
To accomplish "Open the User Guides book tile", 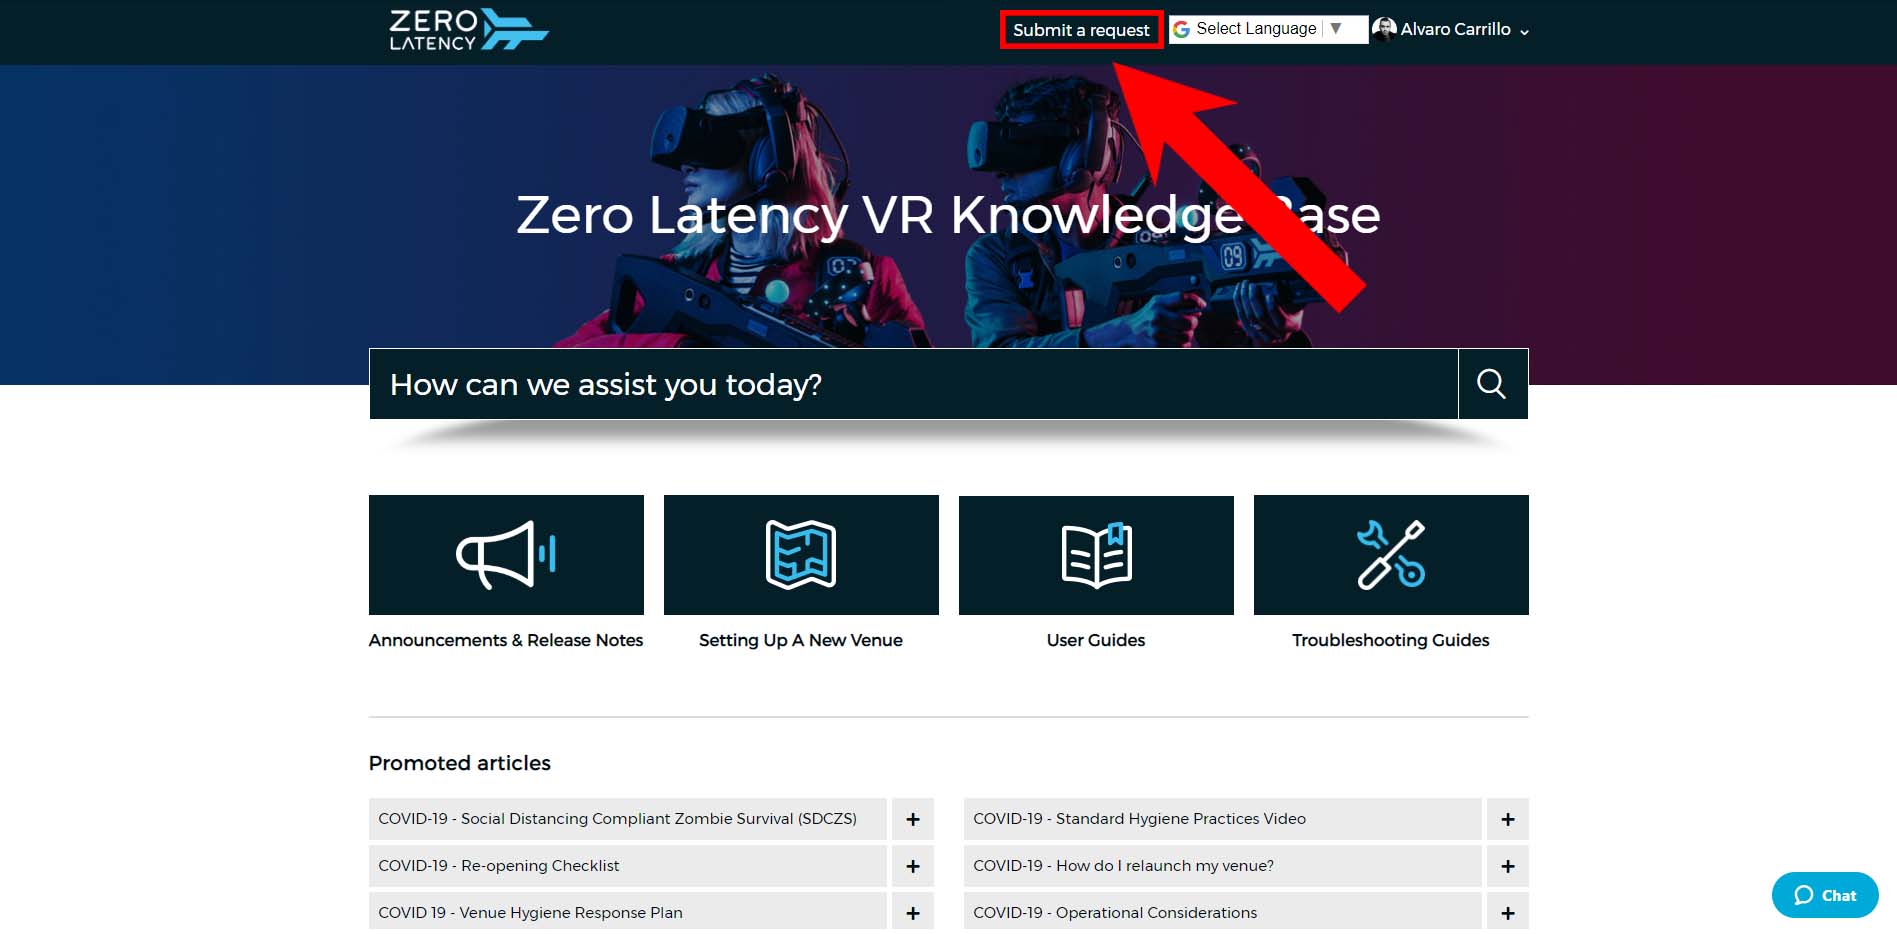I will [x=1096, y=555].
